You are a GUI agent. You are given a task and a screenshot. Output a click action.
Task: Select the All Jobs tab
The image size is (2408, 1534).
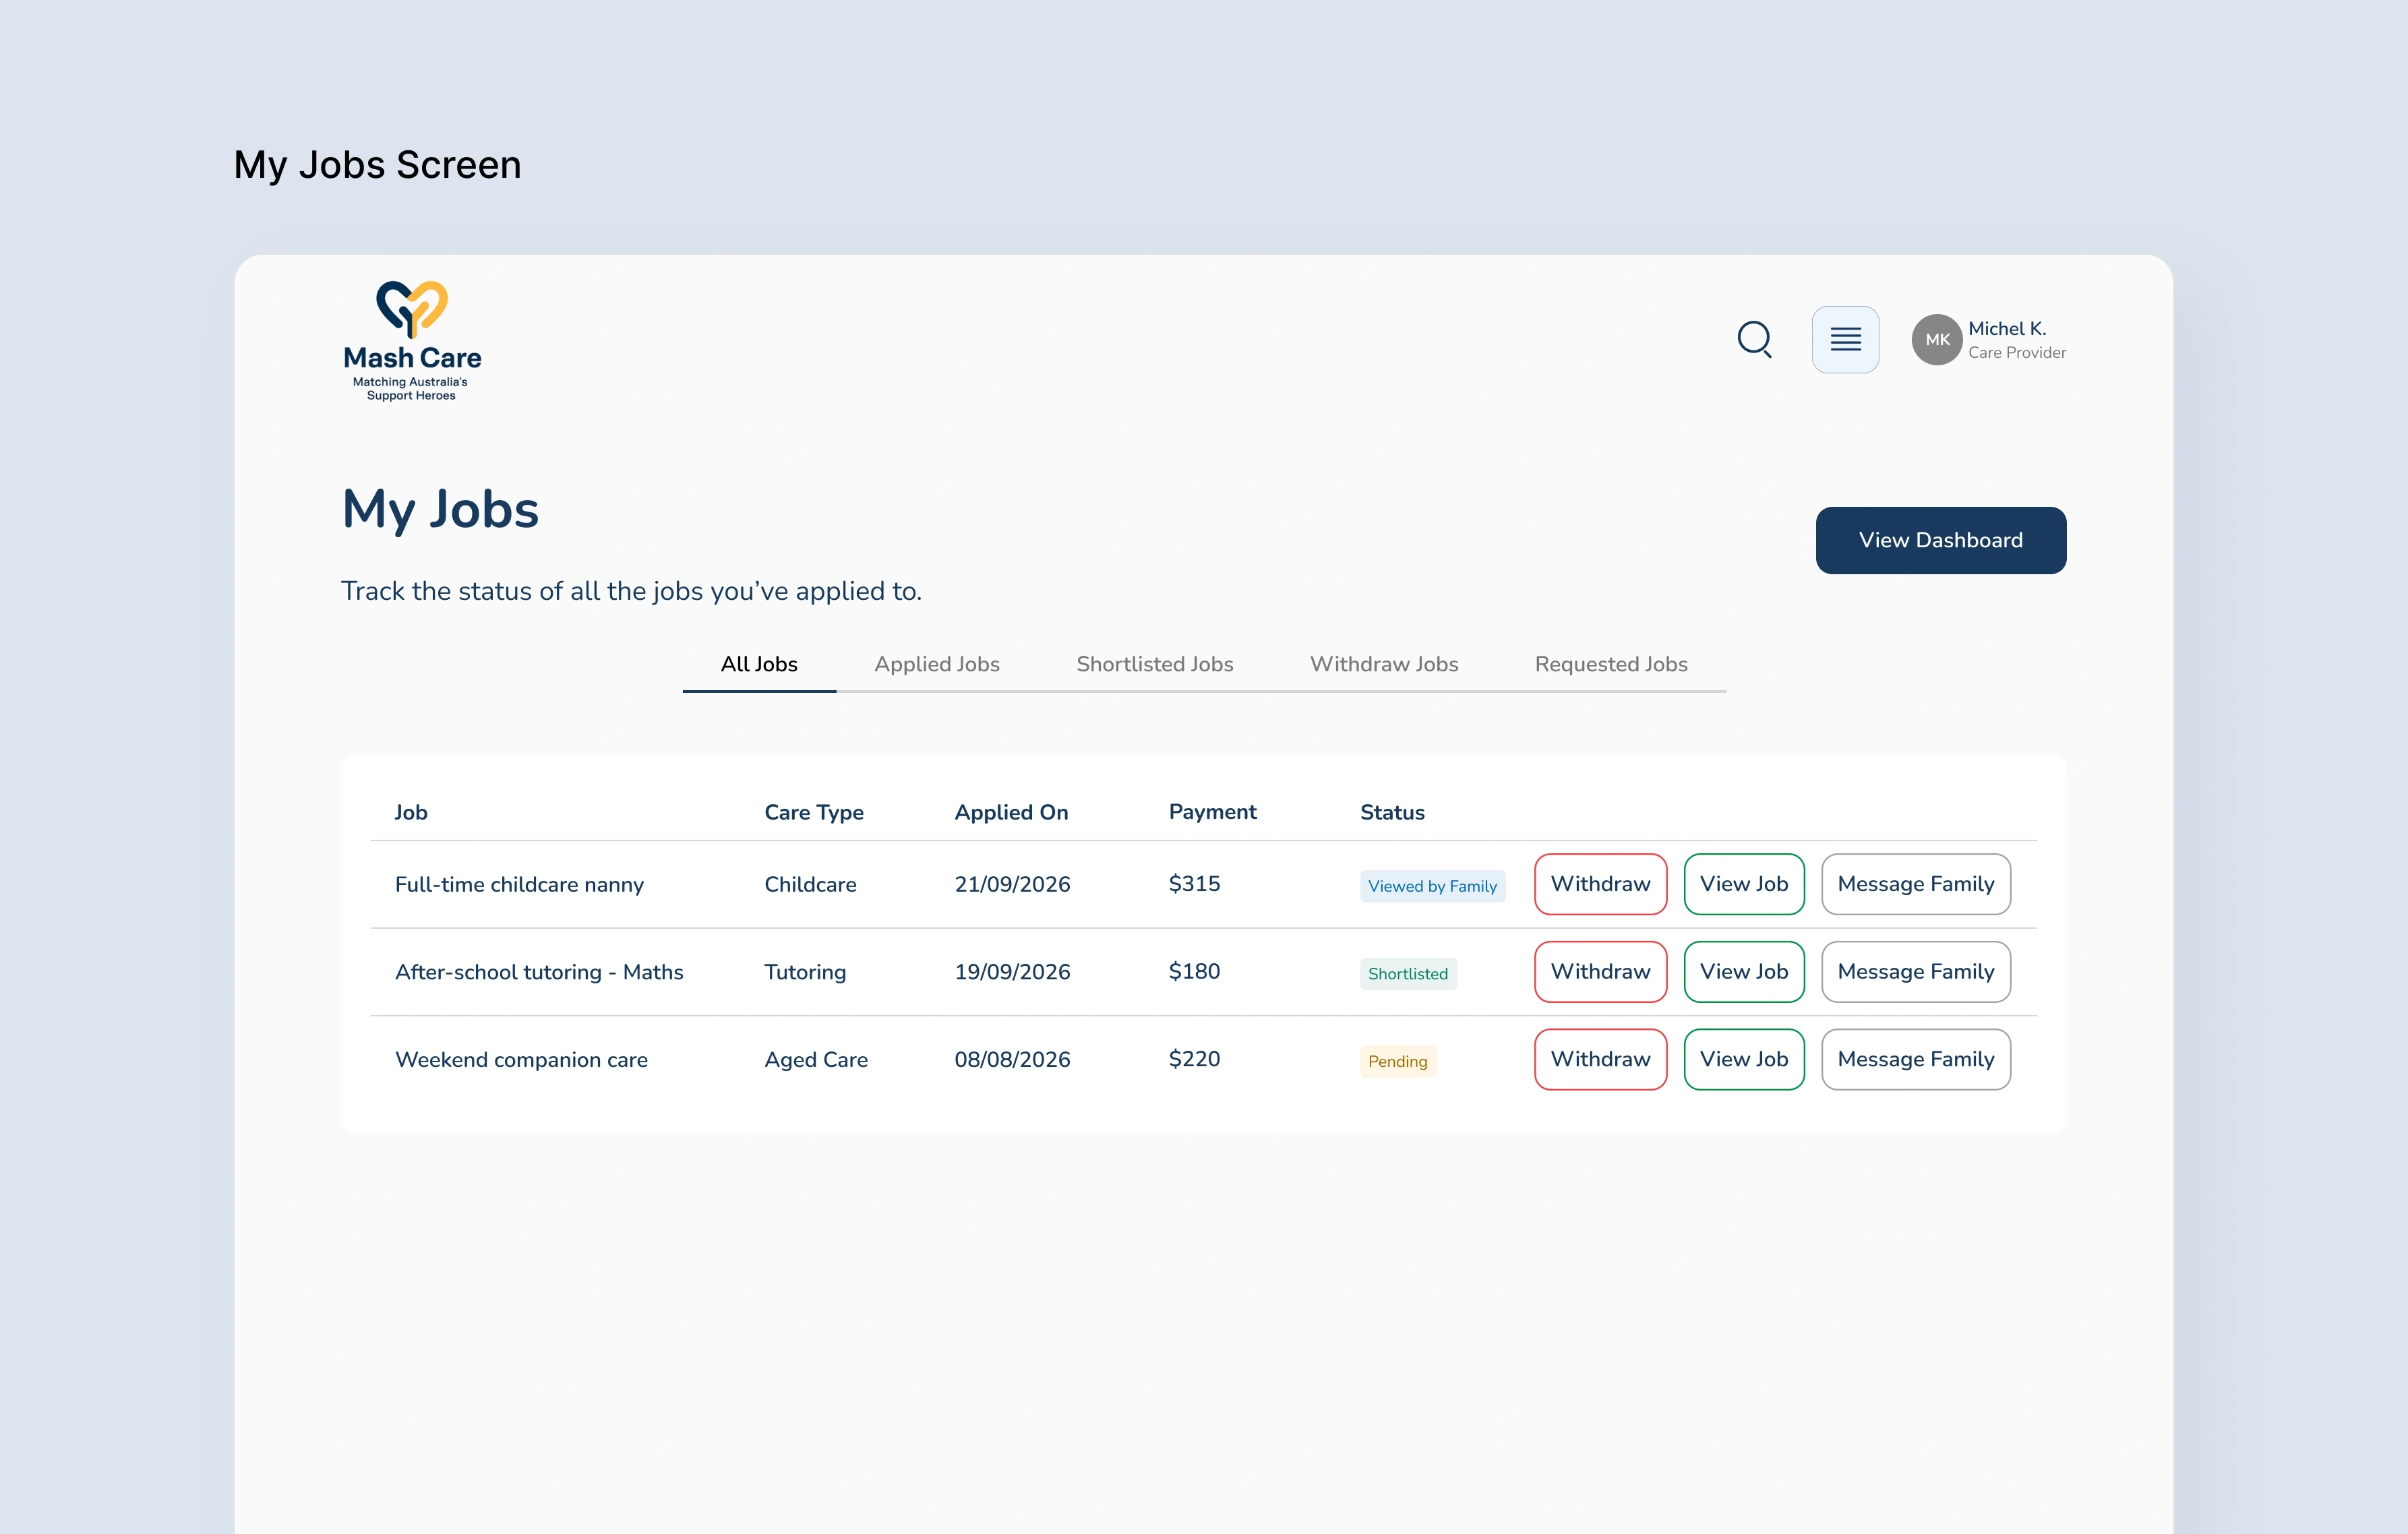click(759, 664)
